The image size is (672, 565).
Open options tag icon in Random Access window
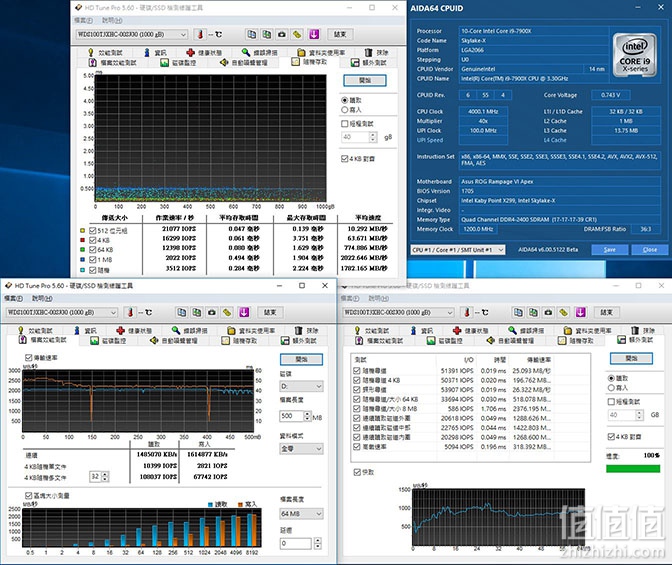297,34
